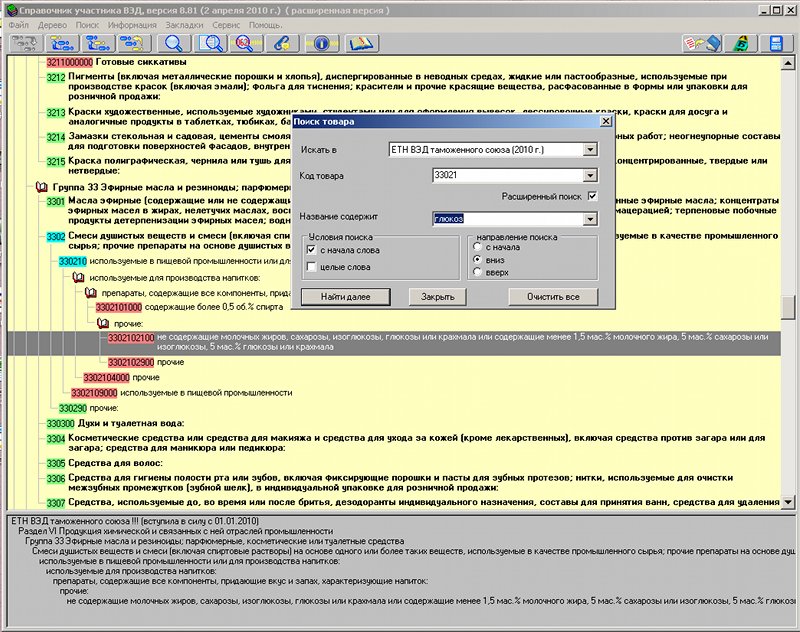Select tree item code 330210
Viewport: 800px width, 632px height.
click(73, 262)
